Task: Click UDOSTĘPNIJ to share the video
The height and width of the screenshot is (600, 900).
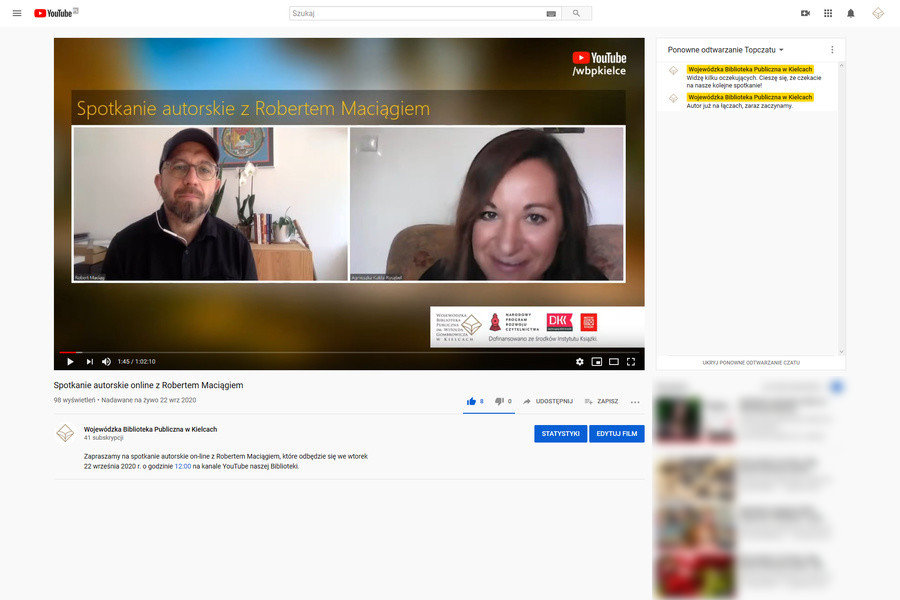Action: point(547,401)
